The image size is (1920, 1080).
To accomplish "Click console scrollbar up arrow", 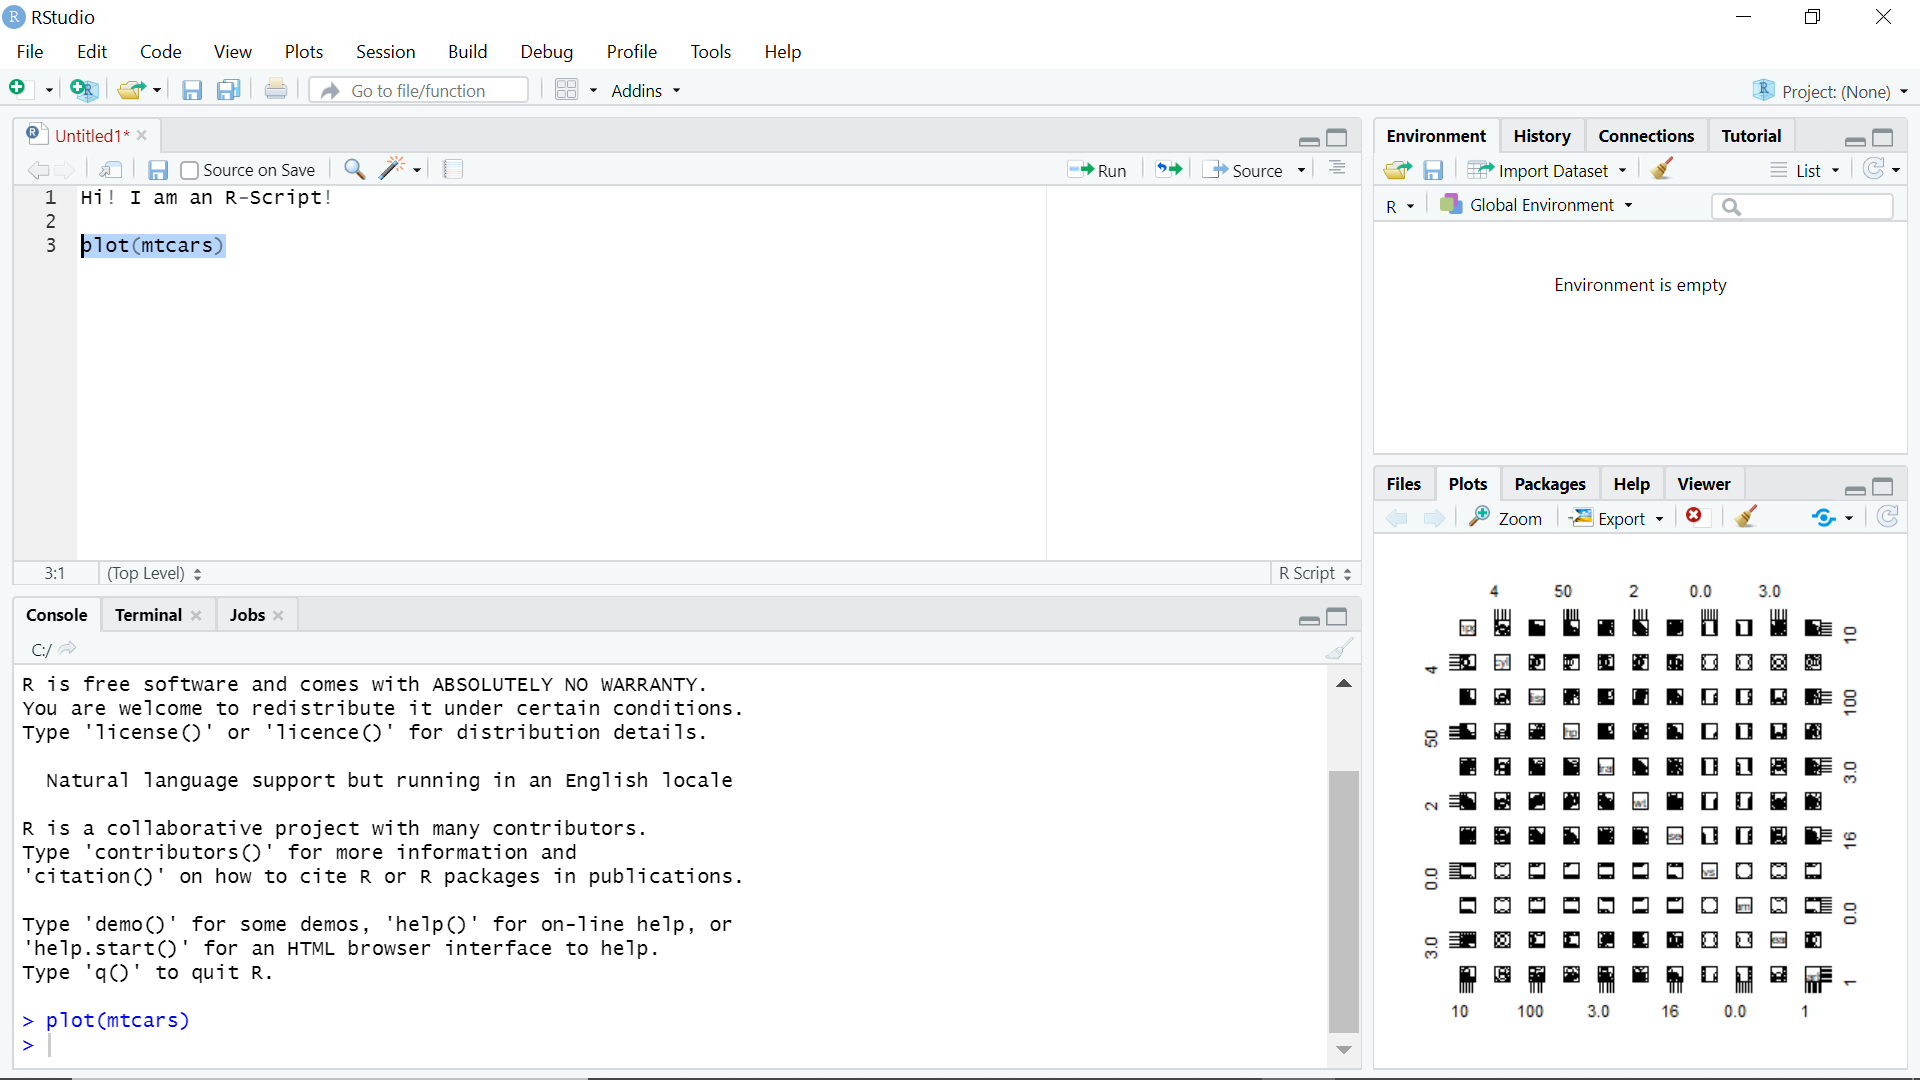I will pos(1343,683).
